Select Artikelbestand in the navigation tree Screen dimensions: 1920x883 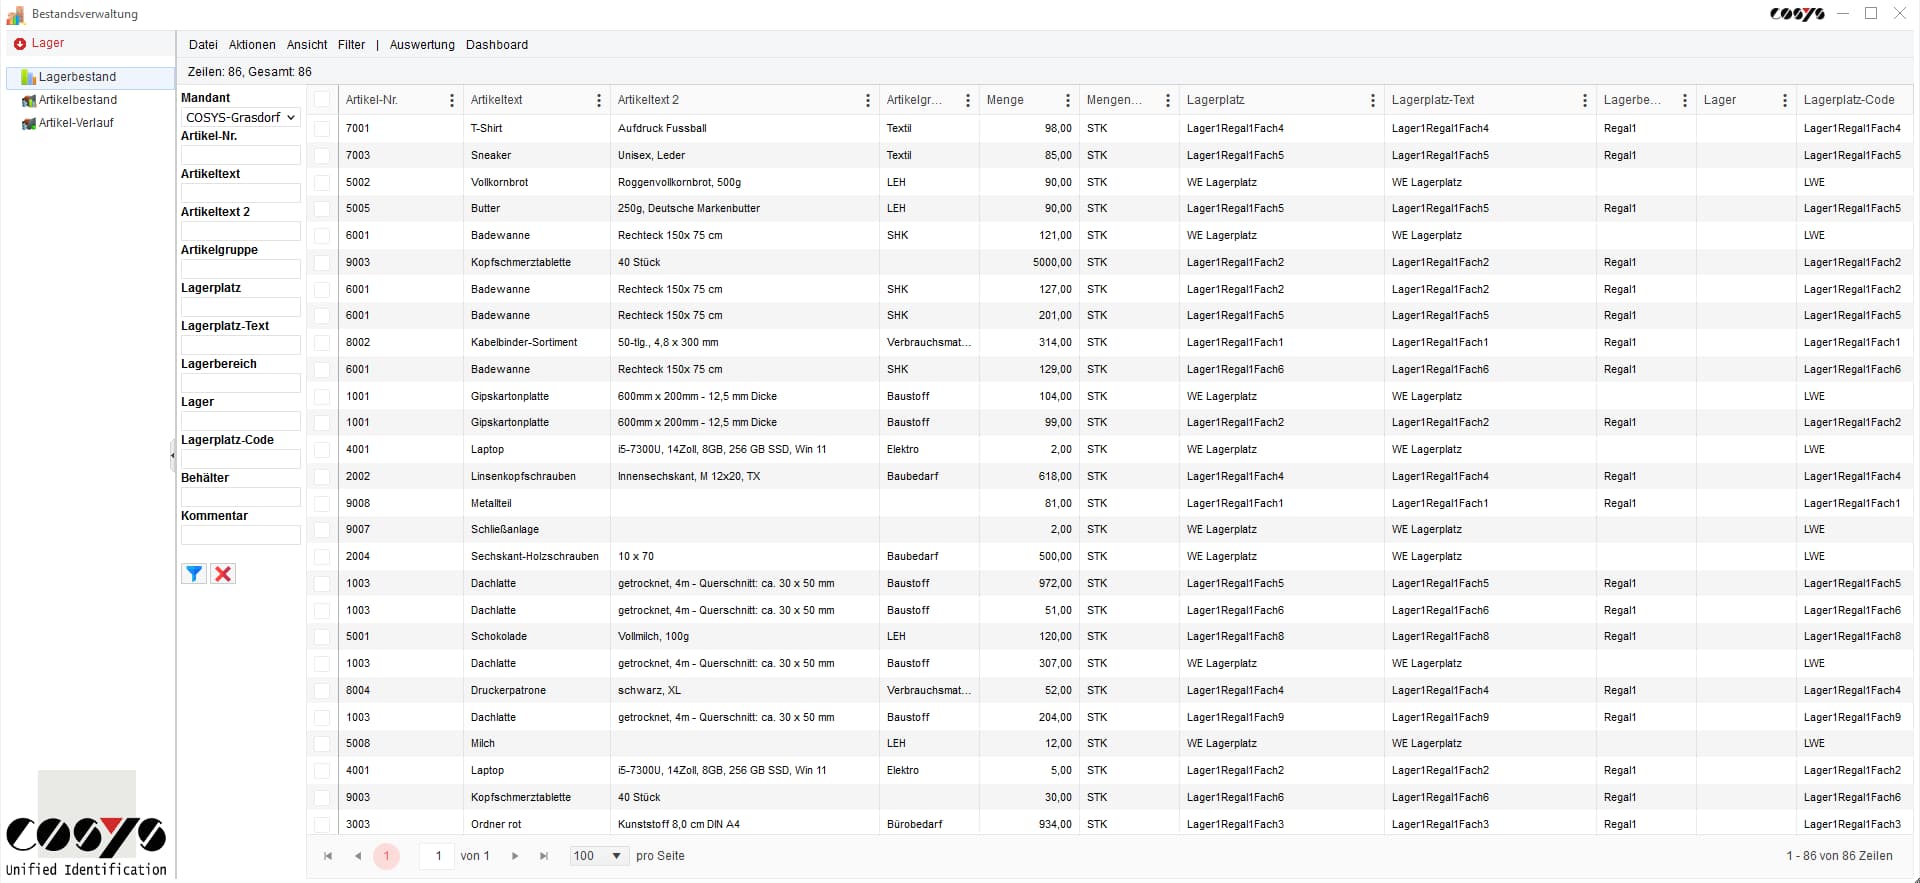tap(78, 100)
